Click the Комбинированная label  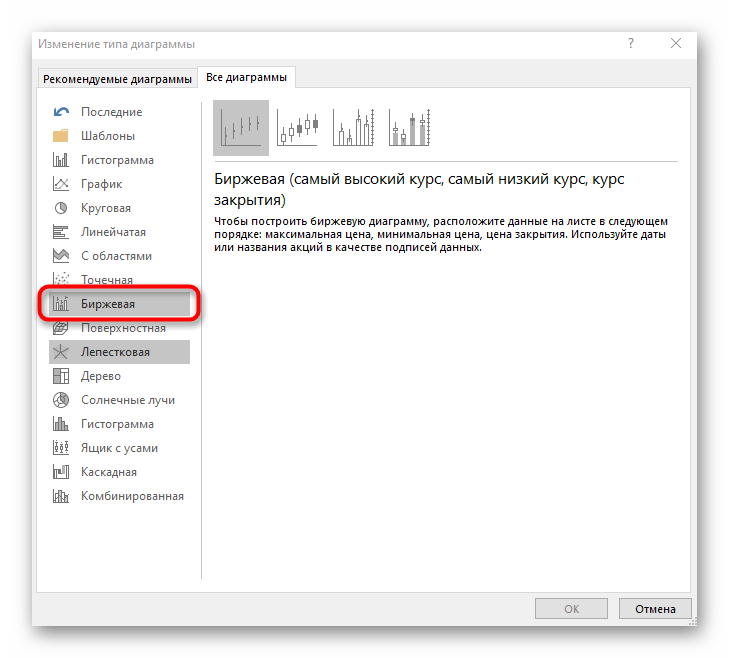[x=133, y=496]
